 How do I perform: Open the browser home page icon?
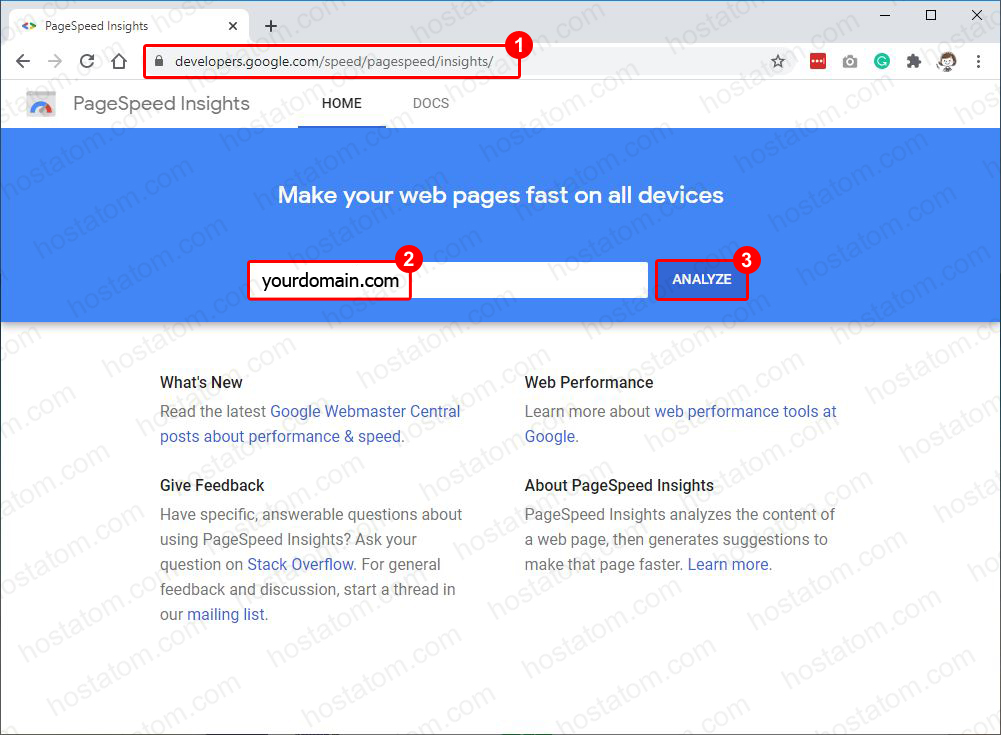119,61
